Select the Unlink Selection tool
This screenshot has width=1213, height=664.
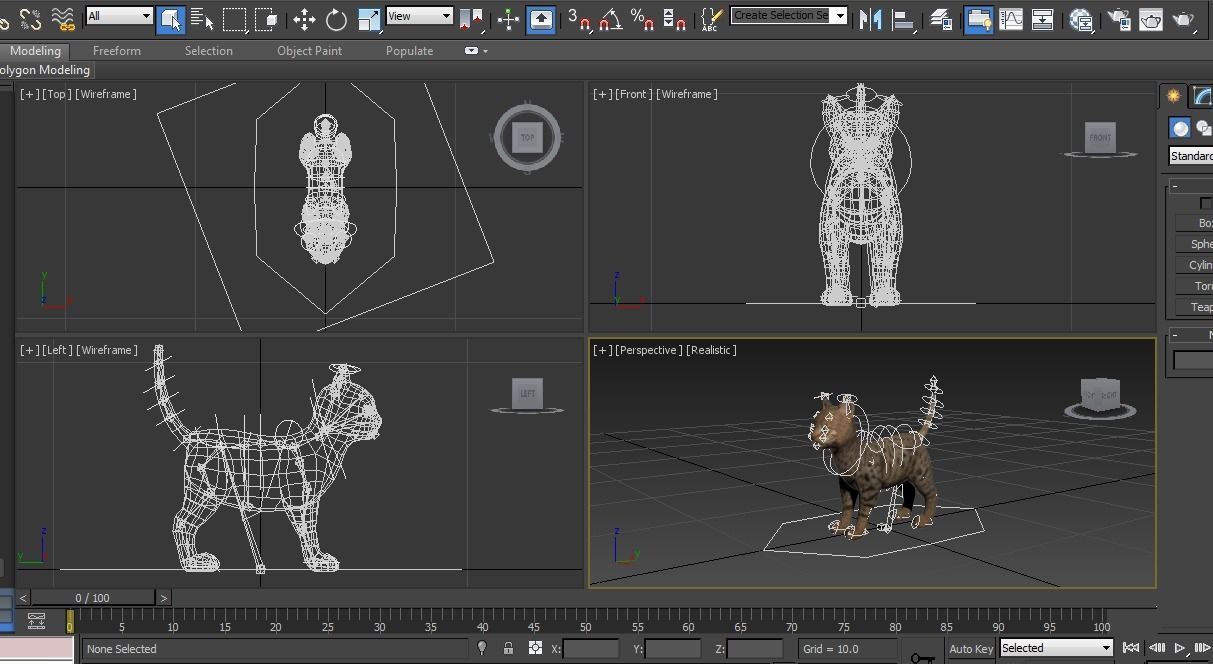(31, 18)
